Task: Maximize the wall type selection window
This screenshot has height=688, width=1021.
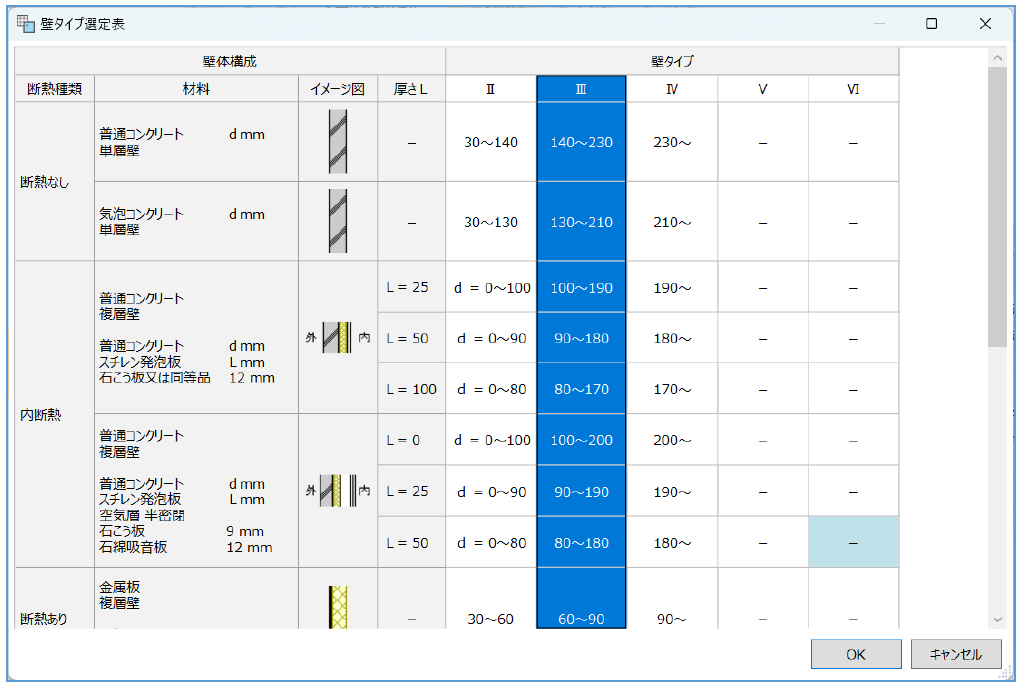Action: pyautogui.click(x=931, y=24)
